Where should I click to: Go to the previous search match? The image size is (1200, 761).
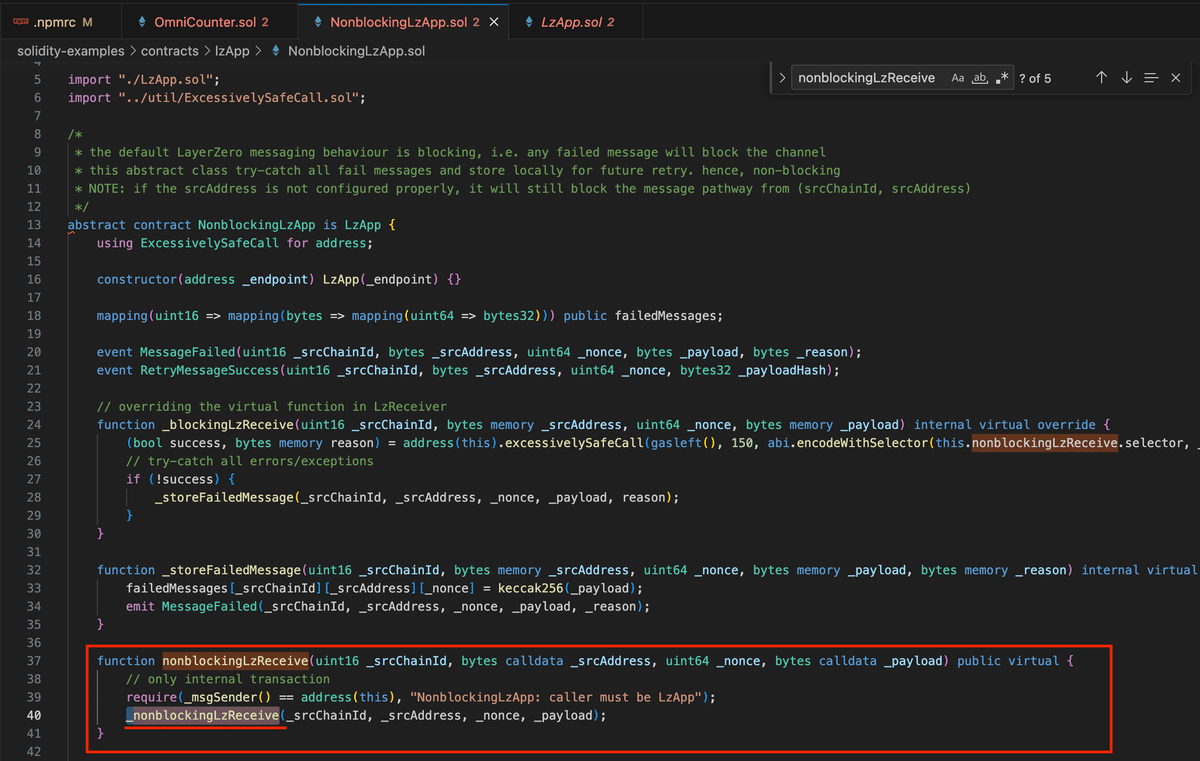pyautogui.click(x=1101, y=78)
